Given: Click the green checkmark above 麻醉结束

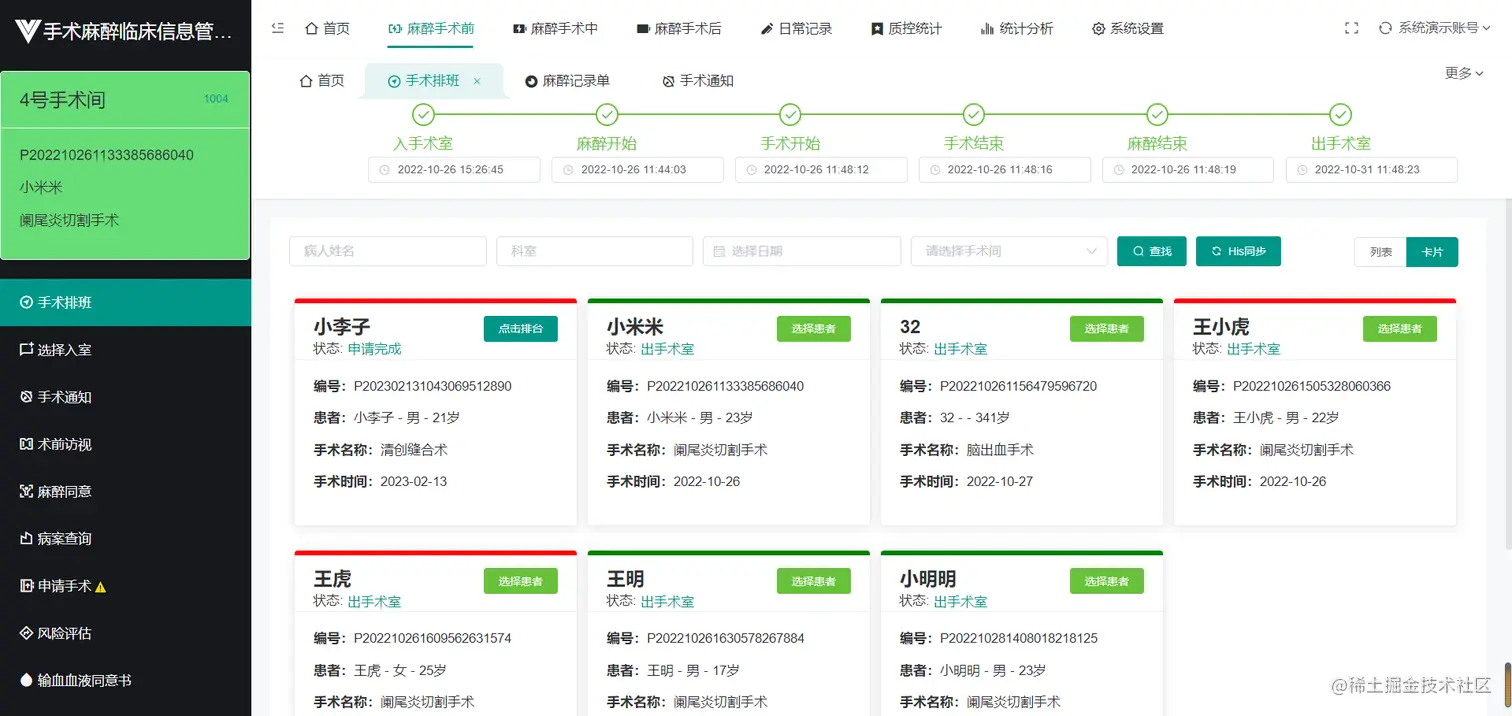Looking at the screenshot, I should pyautogui.click(x=1157, y=114).
